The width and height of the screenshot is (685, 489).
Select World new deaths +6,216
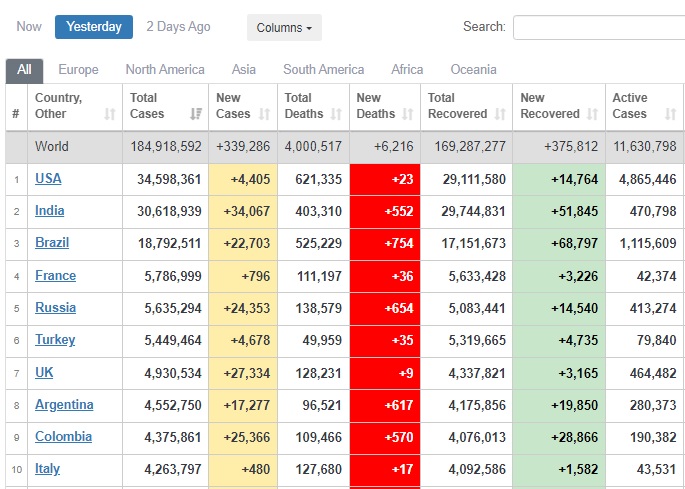point(394,146)
